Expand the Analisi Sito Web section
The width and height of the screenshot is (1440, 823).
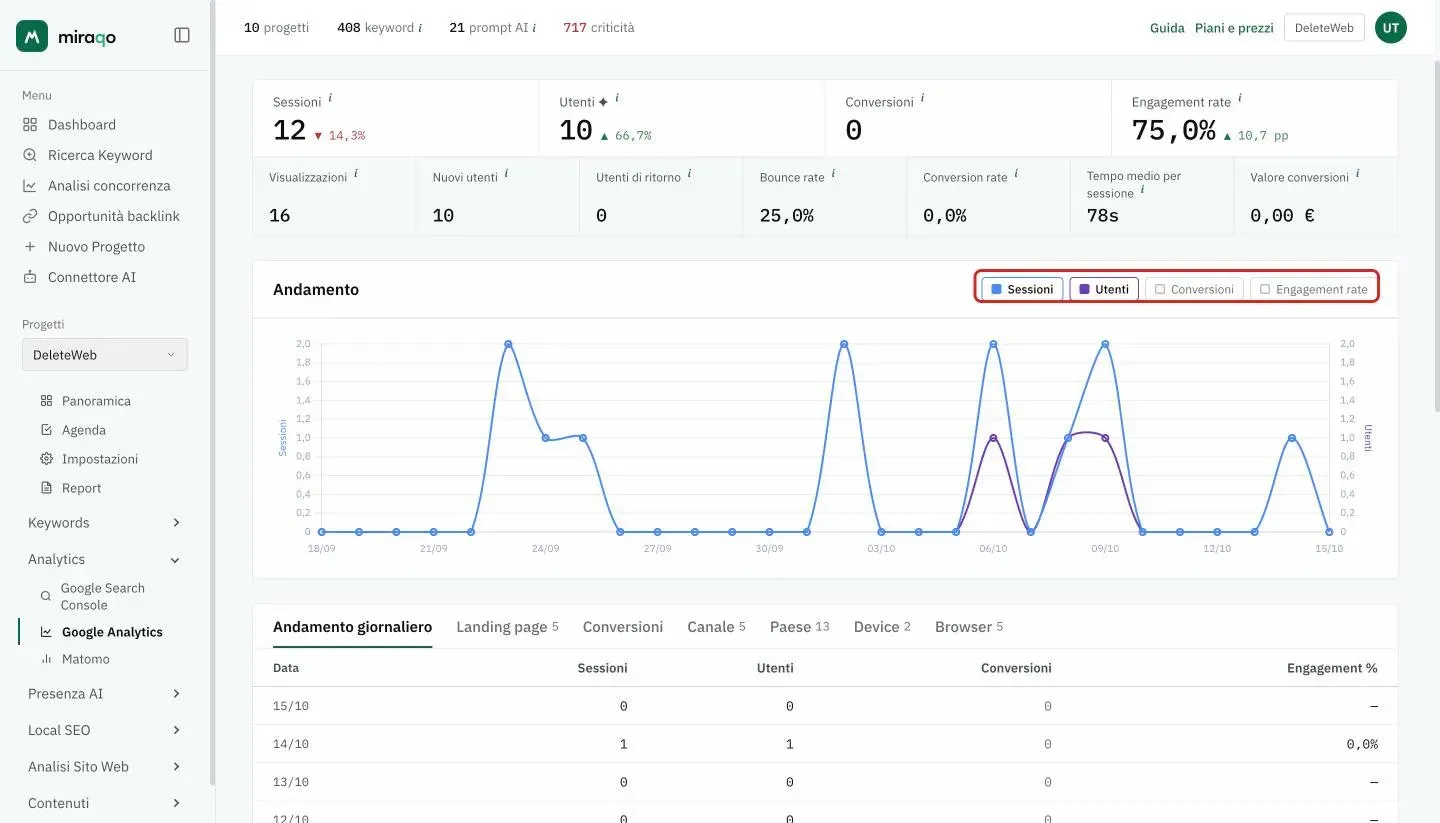click(105, 767)
